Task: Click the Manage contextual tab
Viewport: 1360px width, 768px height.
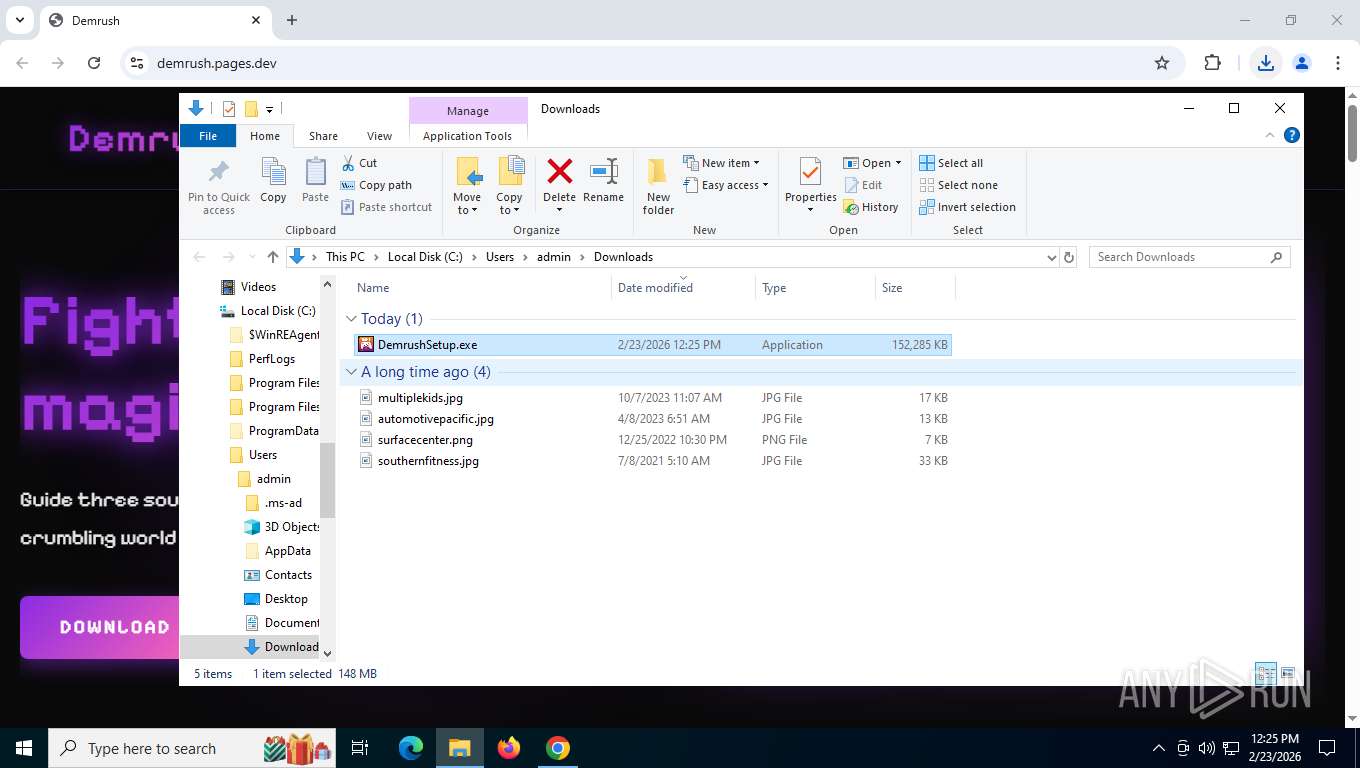Action: click(468, 110)
